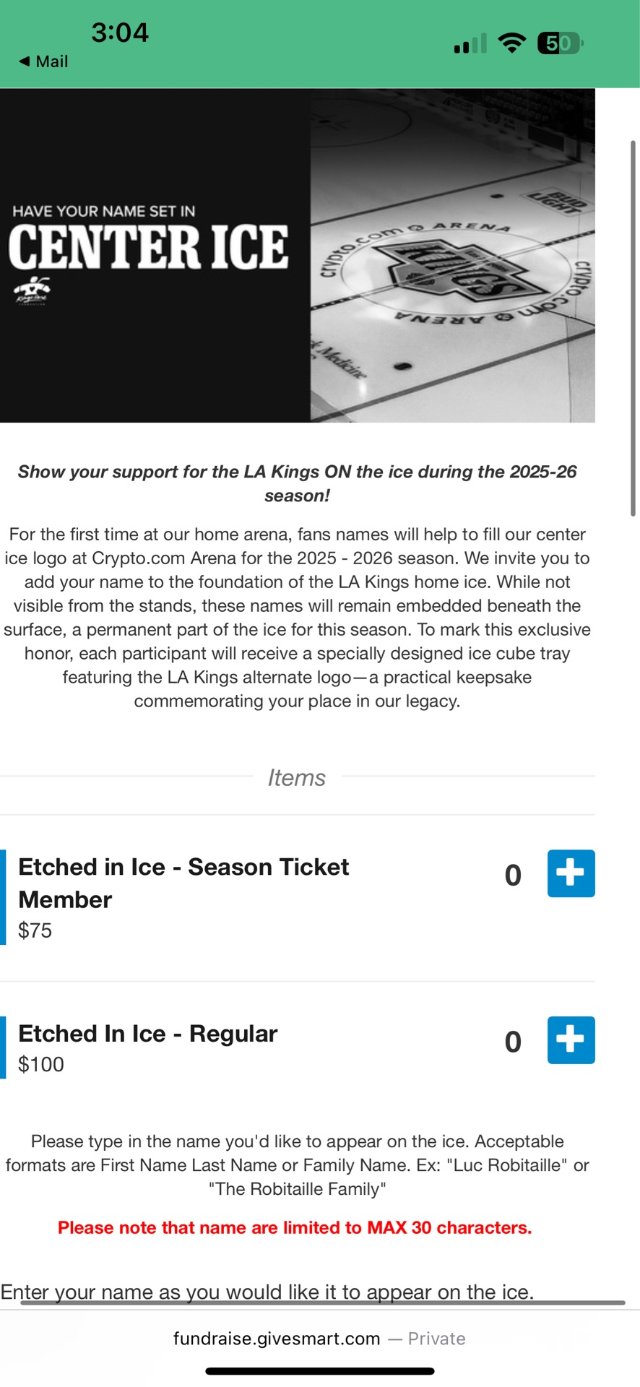Tap the vertical page scrollbar

(632, 300)
